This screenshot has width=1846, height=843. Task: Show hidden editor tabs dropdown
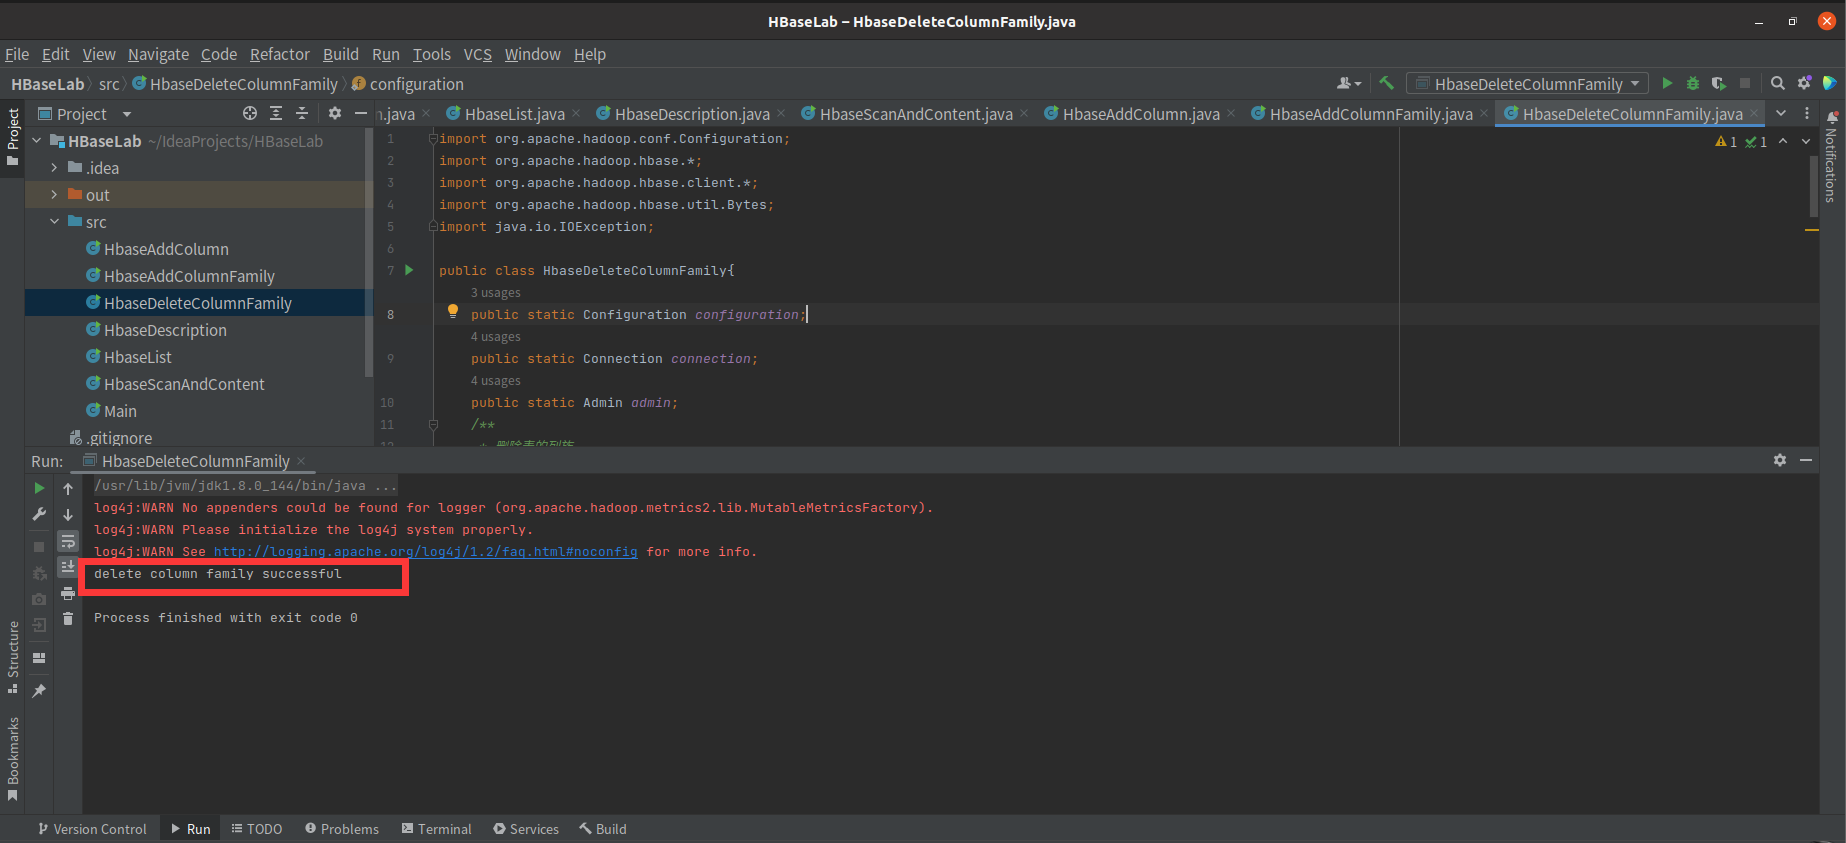tap(1781, 114)
